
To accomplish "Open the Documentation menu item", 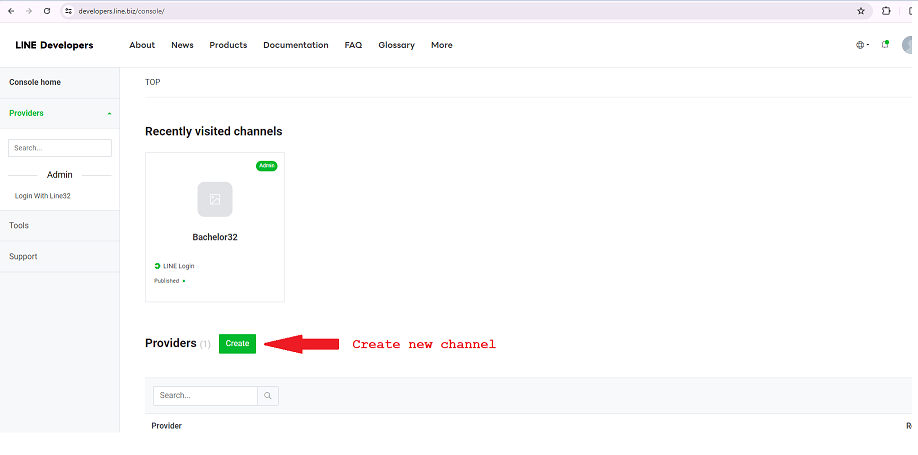I will click(295, 45).
